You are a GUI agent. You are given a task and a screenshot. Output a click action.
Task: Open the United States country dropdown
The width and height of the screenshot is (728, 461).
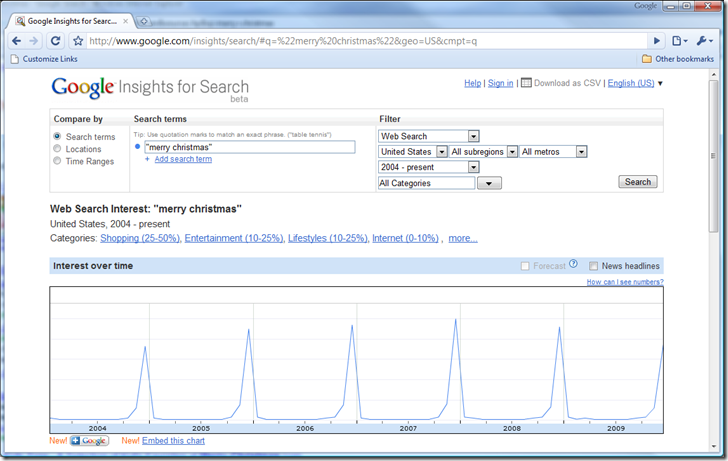click(x=413, y=152)
